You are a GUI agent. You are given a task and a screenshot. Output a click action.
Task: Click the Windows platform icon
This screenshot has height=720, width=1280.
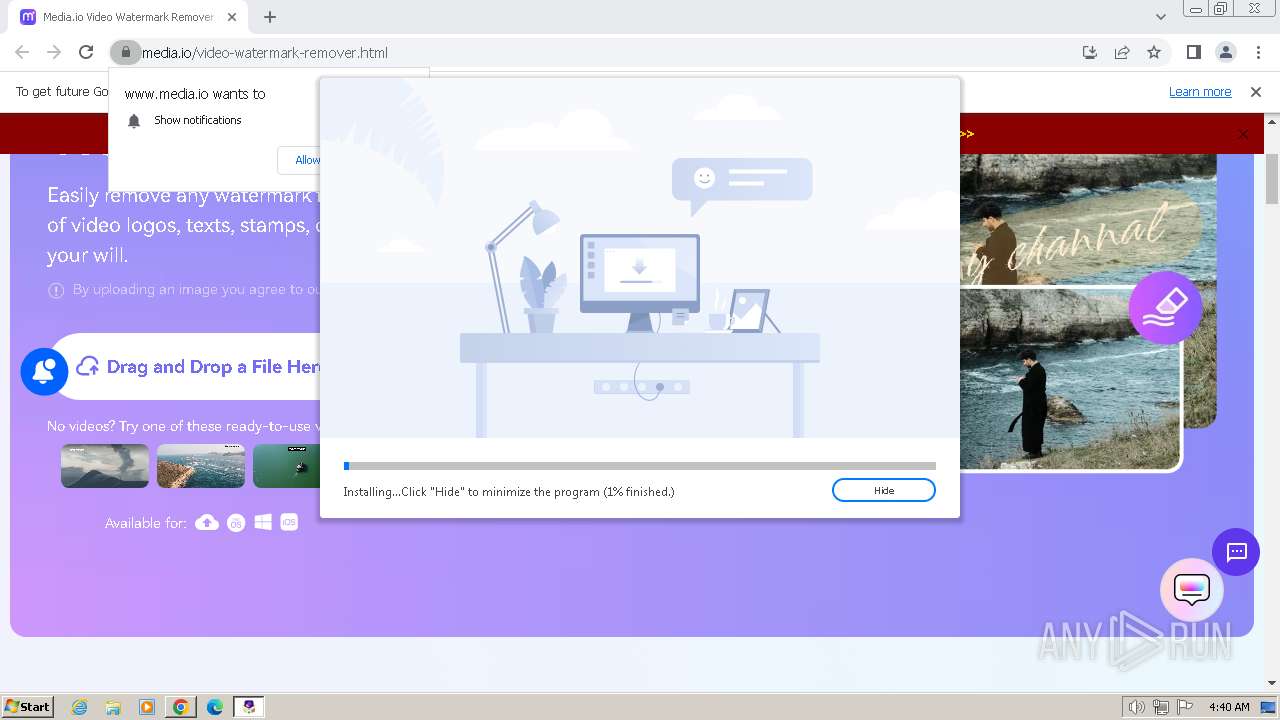click(x=263, y=522)
